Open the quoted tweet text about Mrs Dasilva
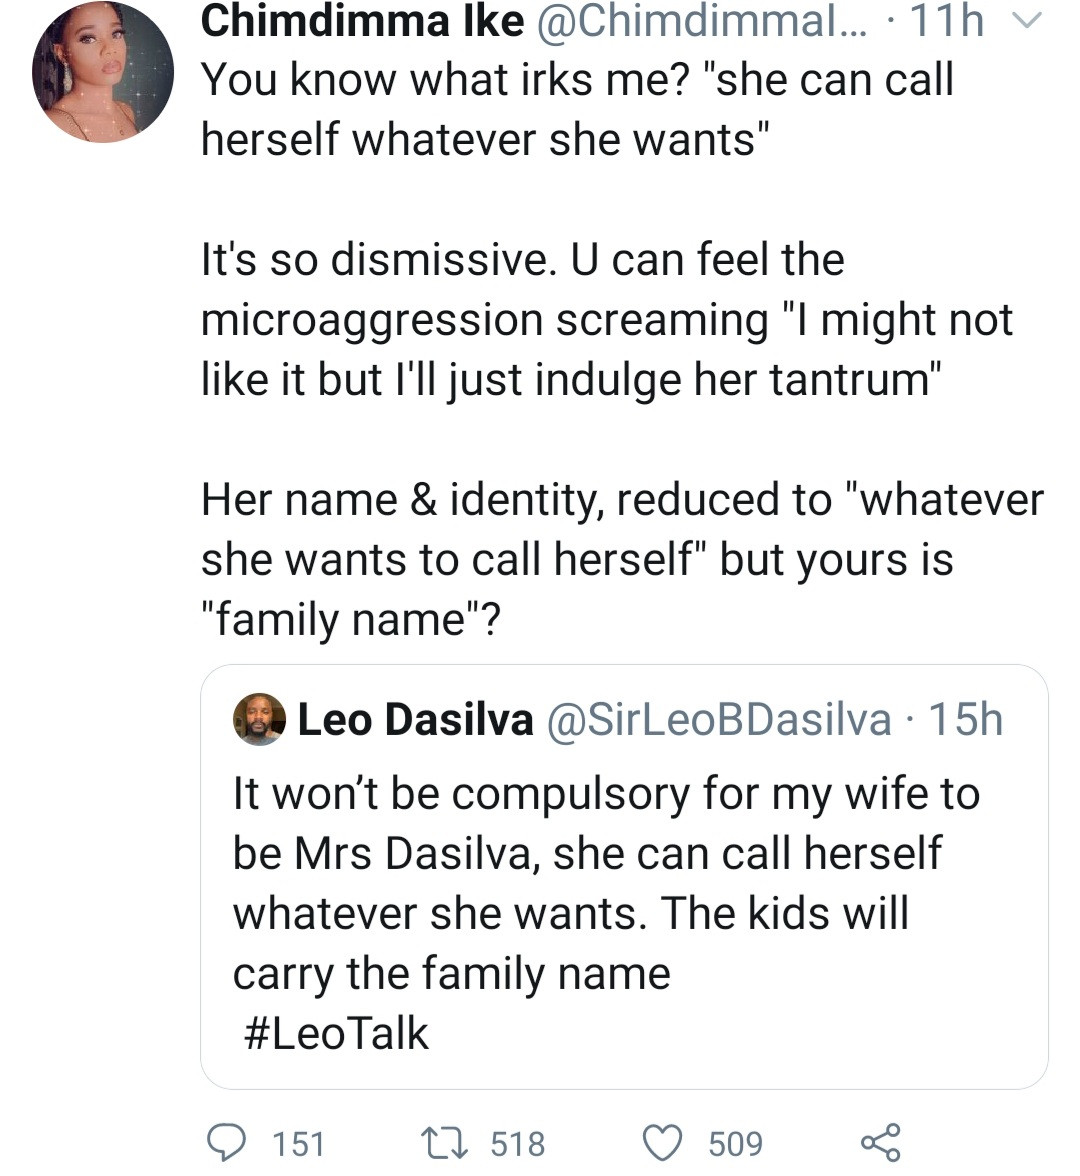The height and width of the screenshot is (1176, 1080). click(605, 883)
